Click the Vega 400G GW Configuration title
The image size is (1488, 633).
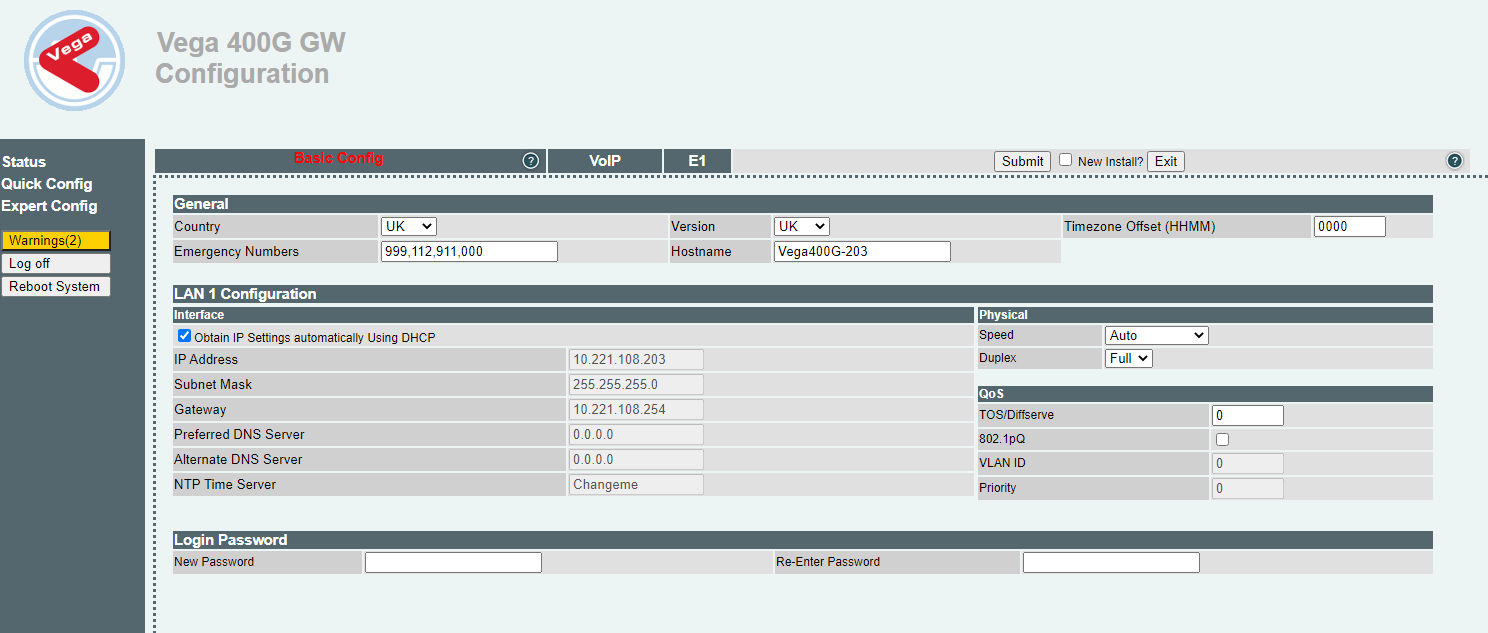tap(250, 58)
